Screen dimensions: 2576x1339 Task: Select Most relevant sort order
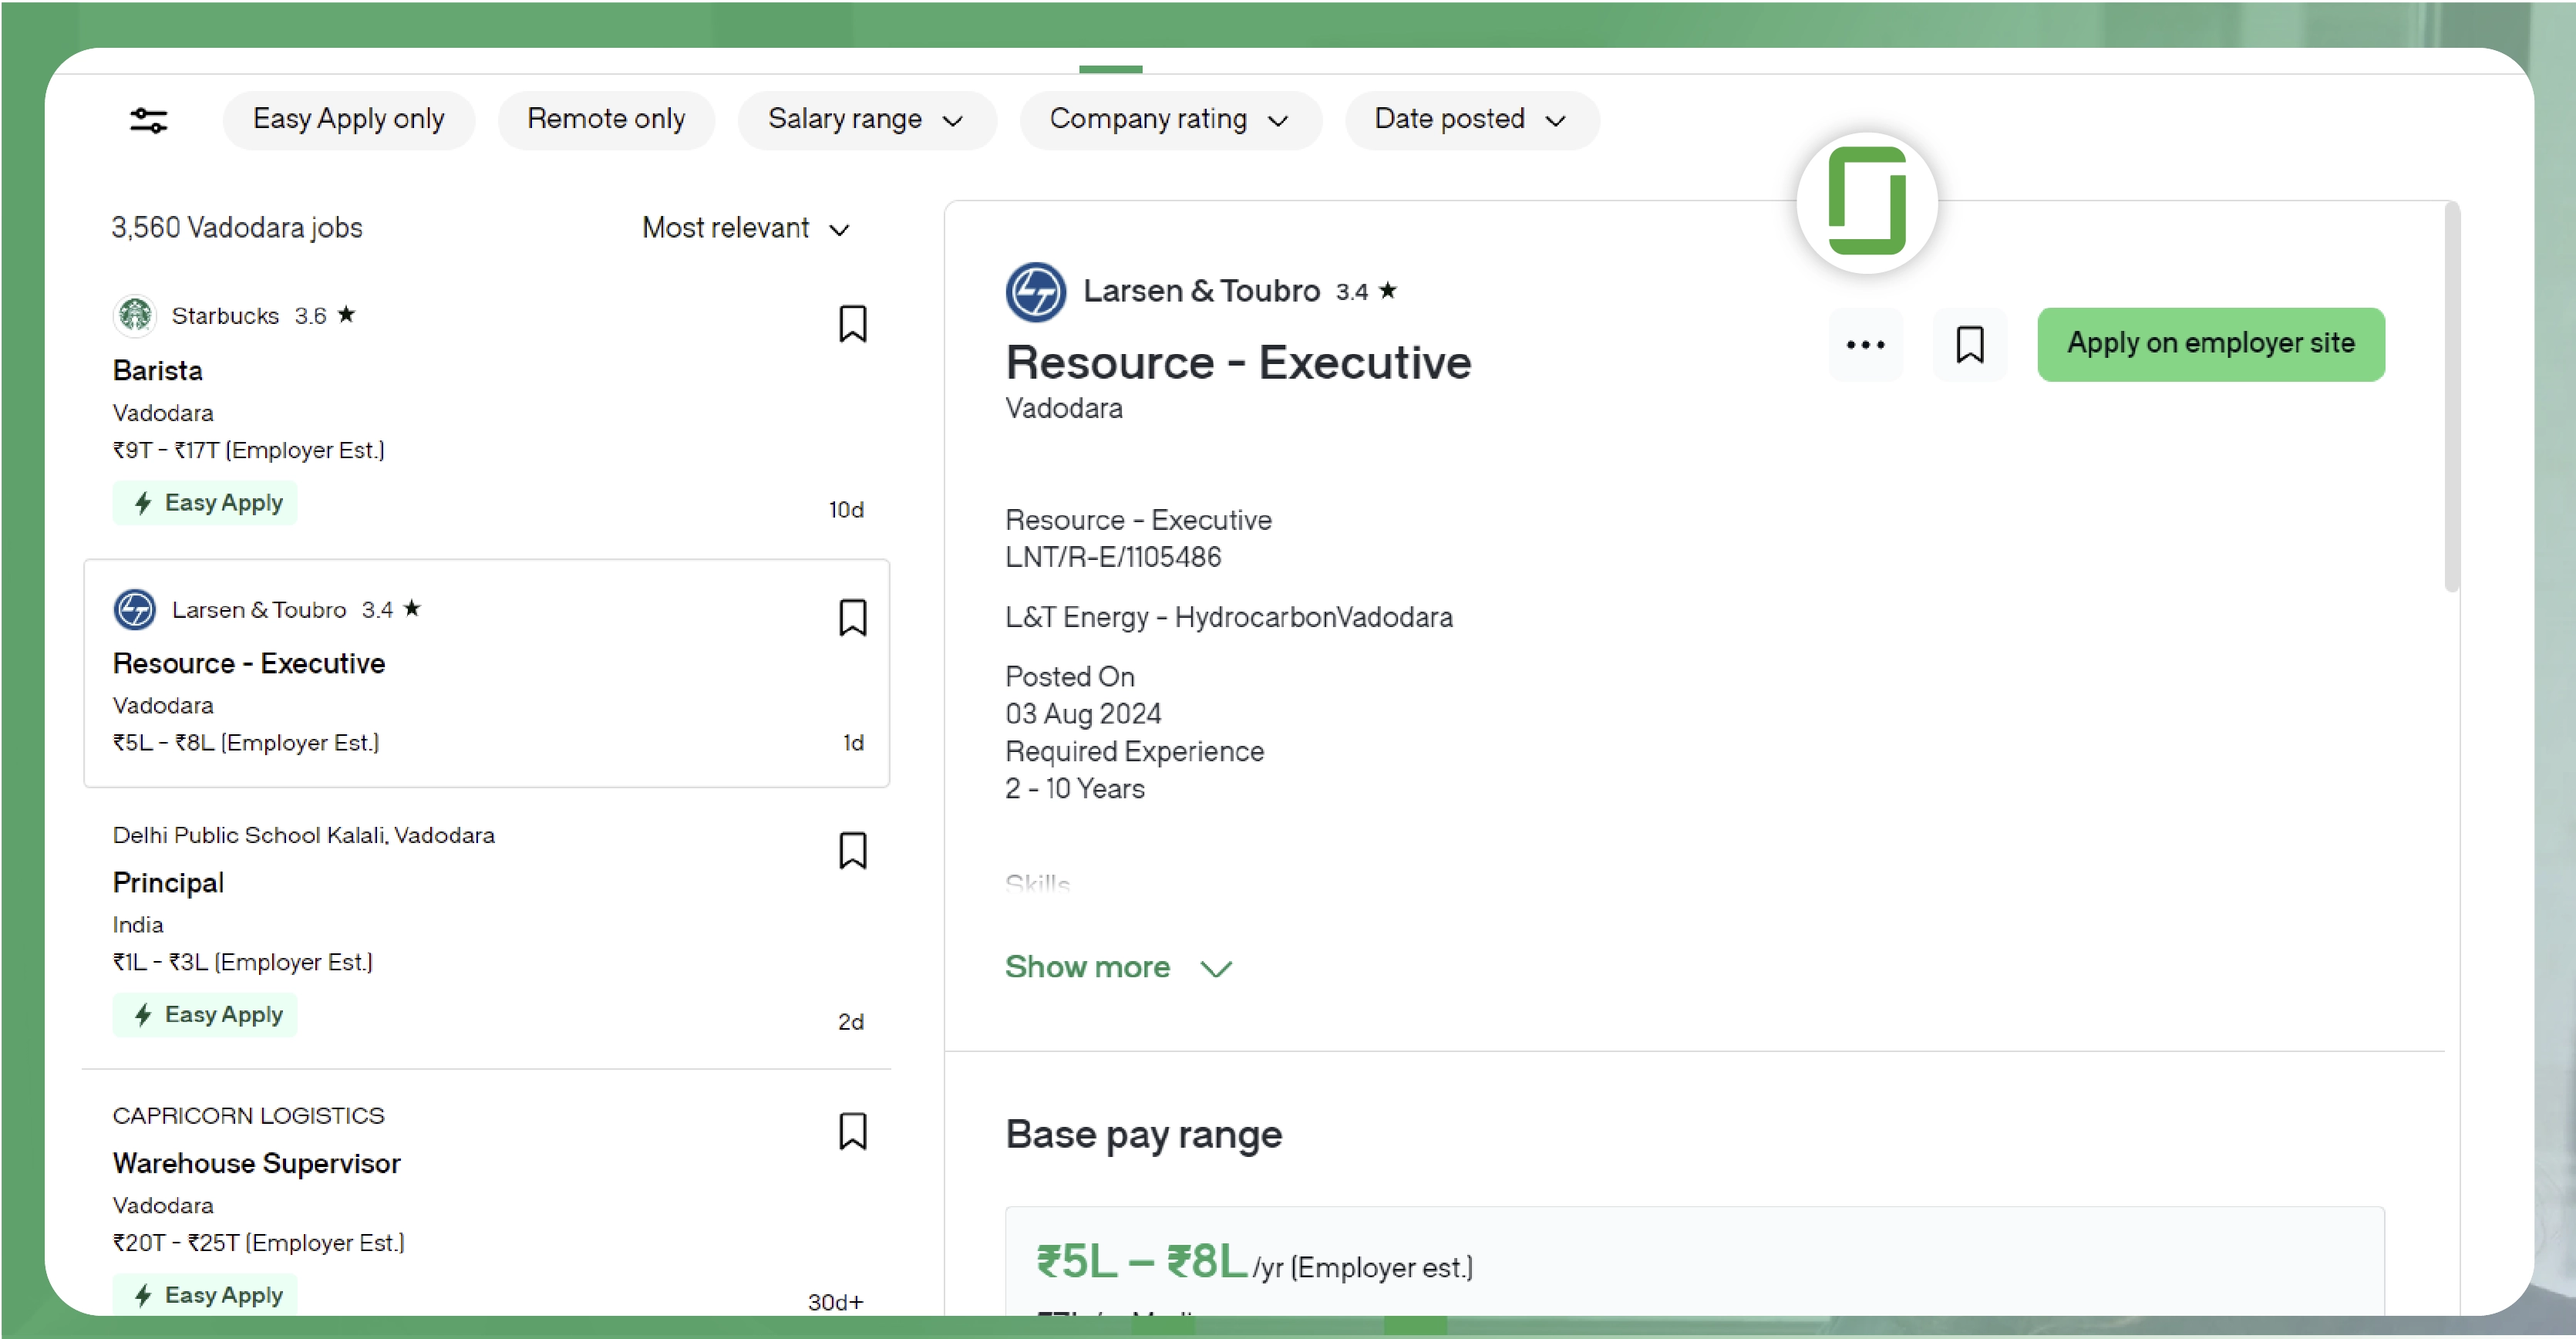[x=745, y=228]
